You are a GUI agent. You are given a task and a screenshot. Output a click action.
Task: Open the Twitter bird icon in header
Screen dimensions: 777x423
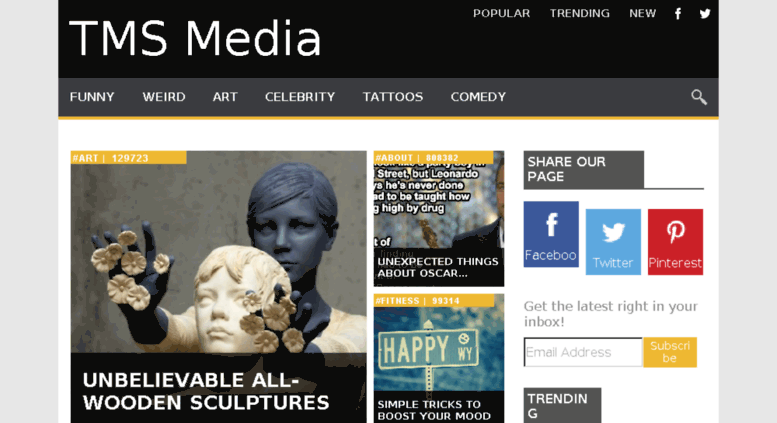click(x=705, y=14)
